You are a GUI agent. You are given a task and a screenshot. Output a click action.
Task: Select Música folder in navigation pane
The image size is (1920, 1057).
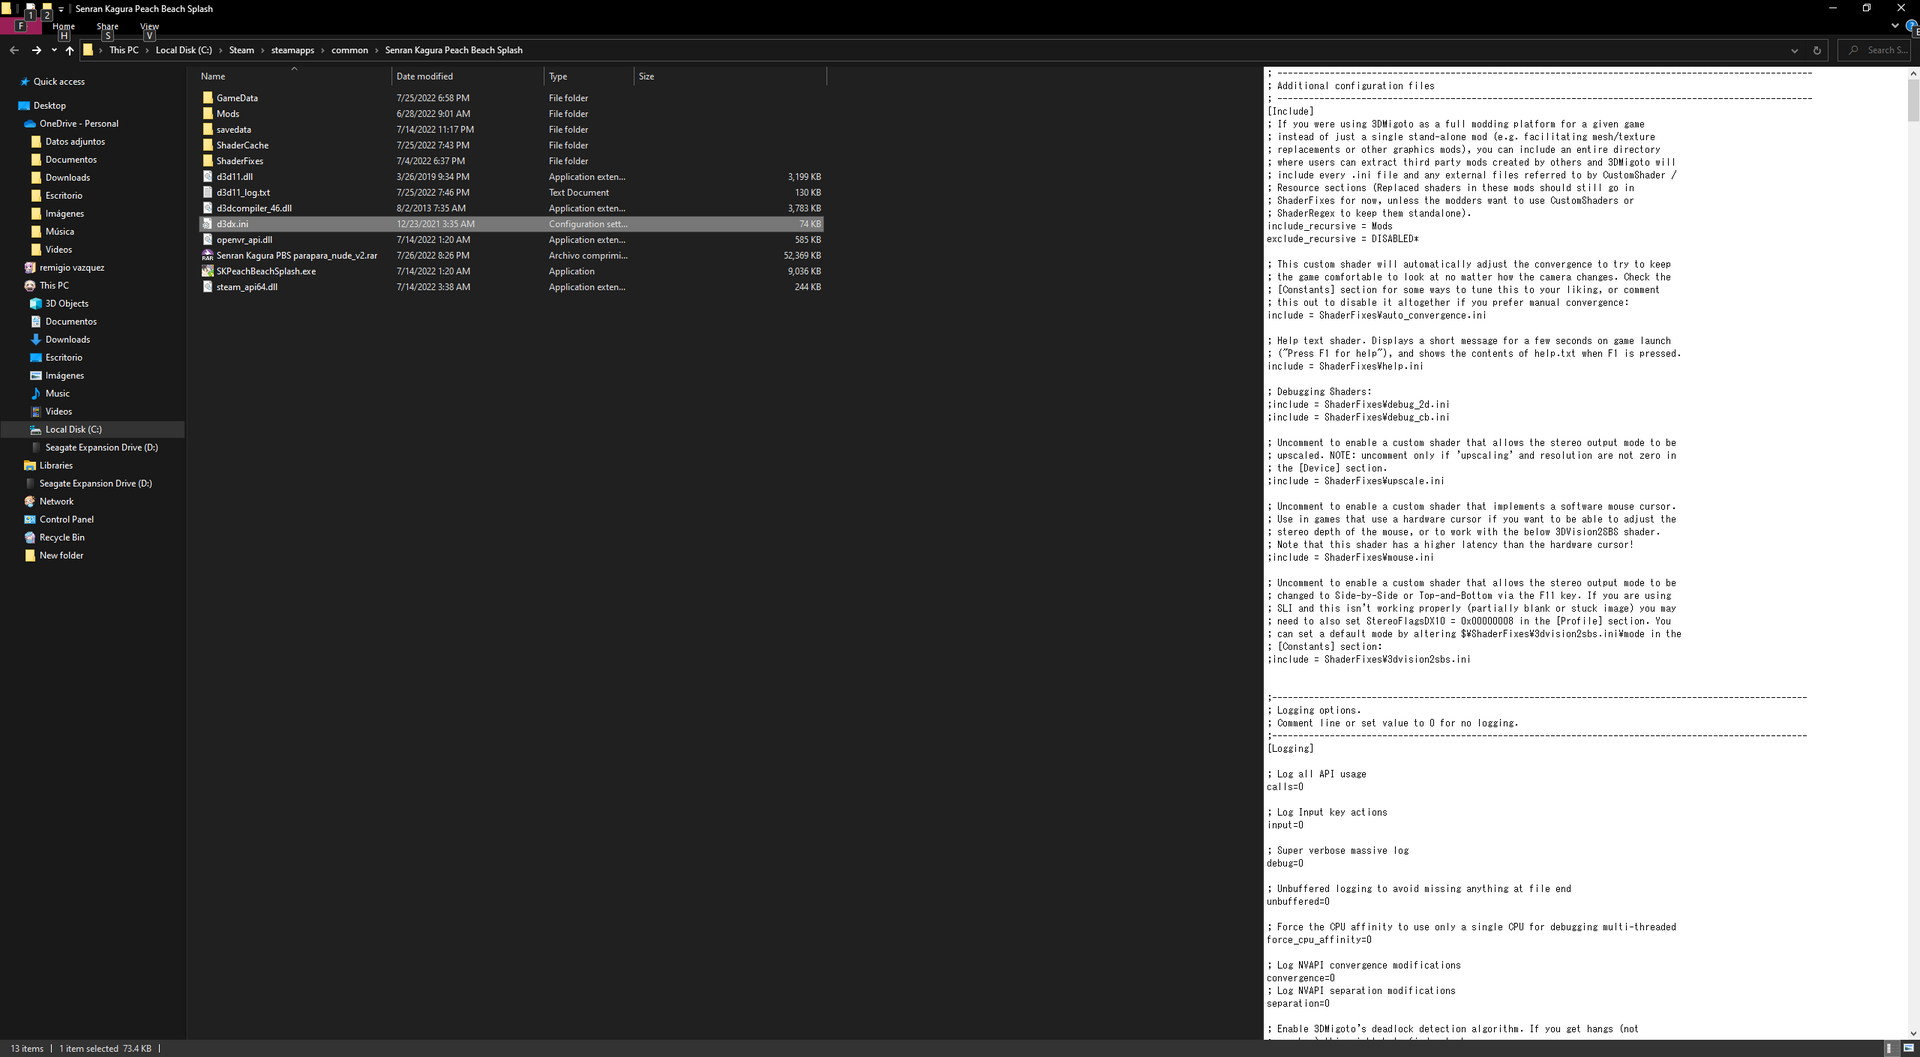(x=59, y=232)
